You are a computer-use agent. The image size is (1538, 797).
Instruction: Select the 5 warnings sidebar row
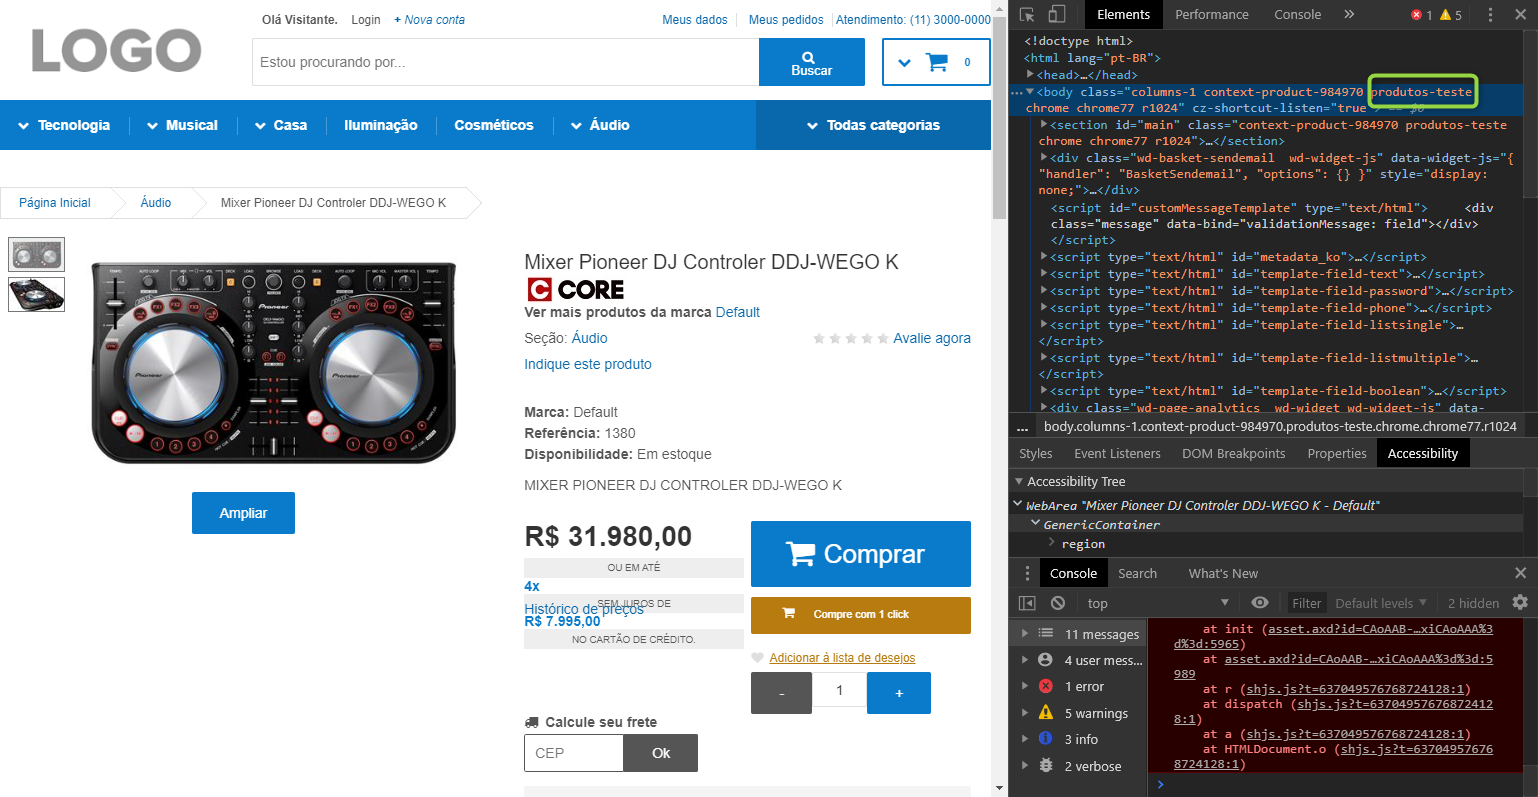(1079, 713)
